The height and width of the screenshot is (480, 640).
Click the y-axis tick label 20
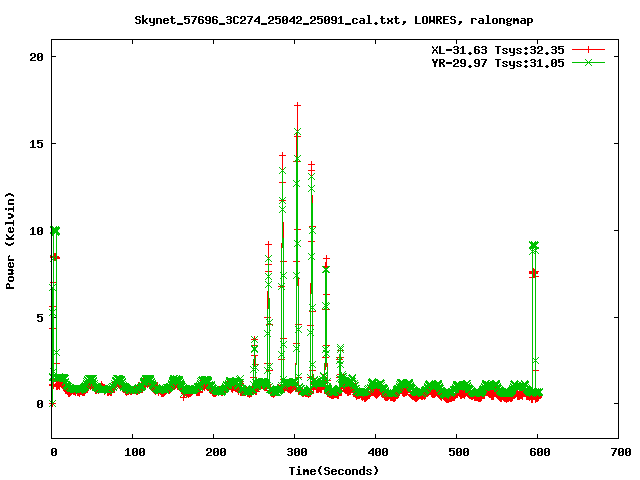[37, 57]
